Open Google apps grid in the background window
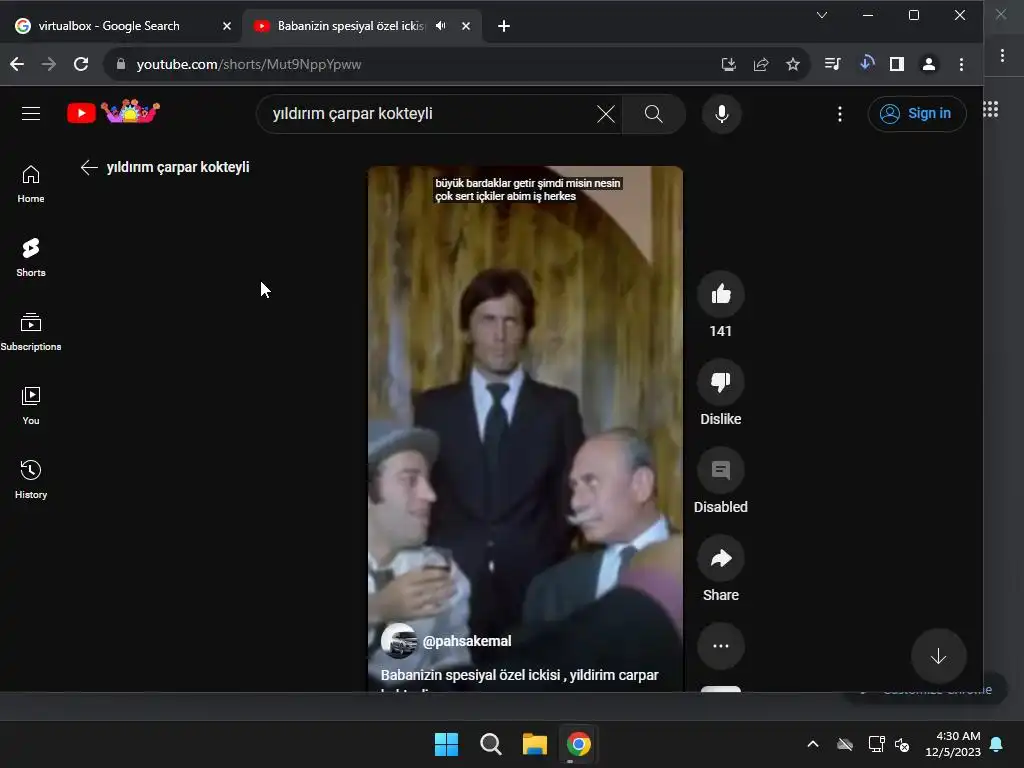1024x768 pixels. coord(991,110)
